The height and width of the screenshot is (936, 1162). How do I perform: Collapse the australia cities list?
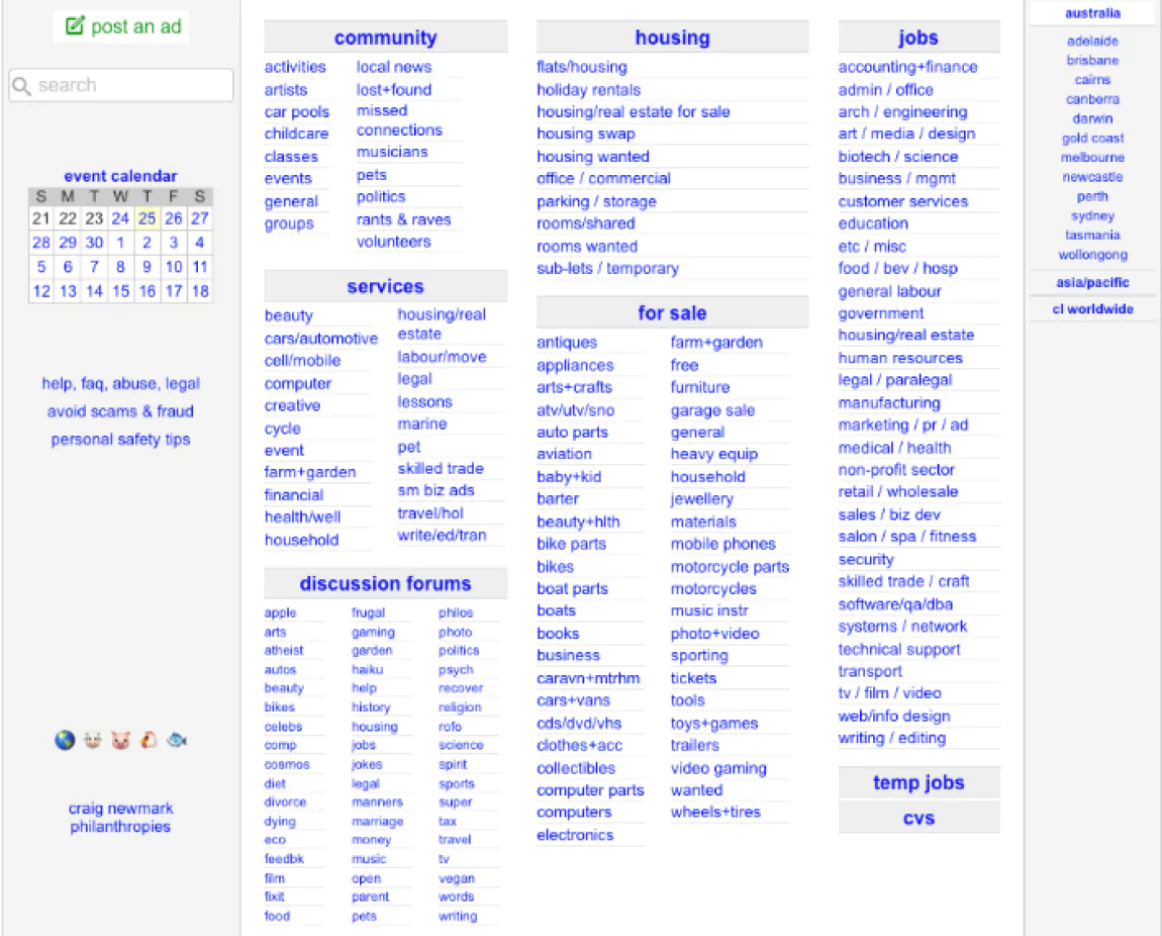pyautogui.click(x=1092, y=14)
